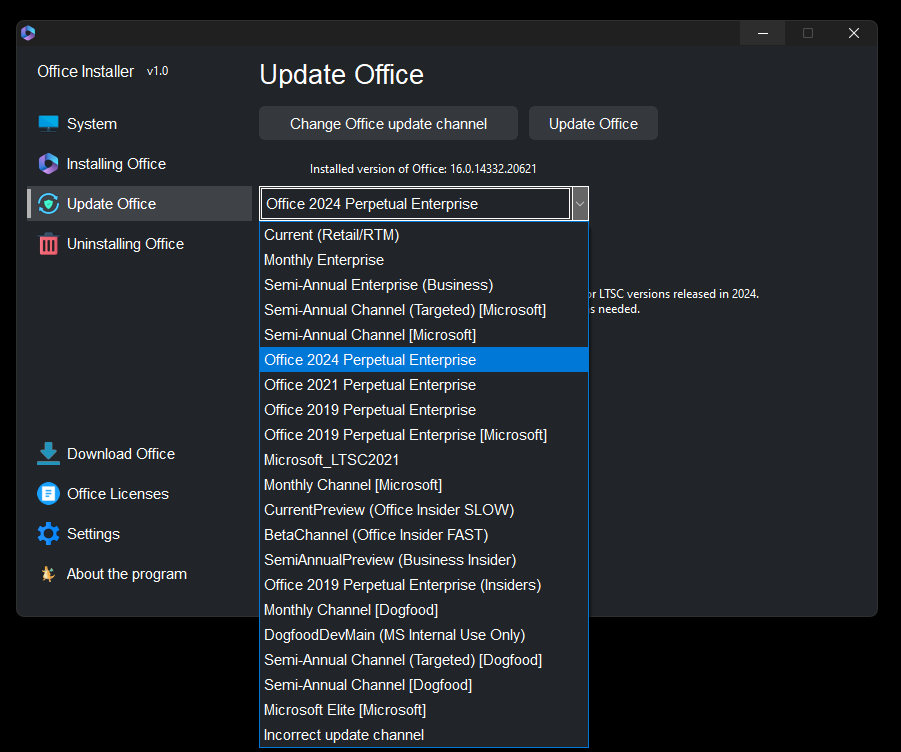Image resolution: width=901 pixels, height=752 pixels.
Task: Select Semi-Annual Channel [Dogfood]
Action: (424, 685)
